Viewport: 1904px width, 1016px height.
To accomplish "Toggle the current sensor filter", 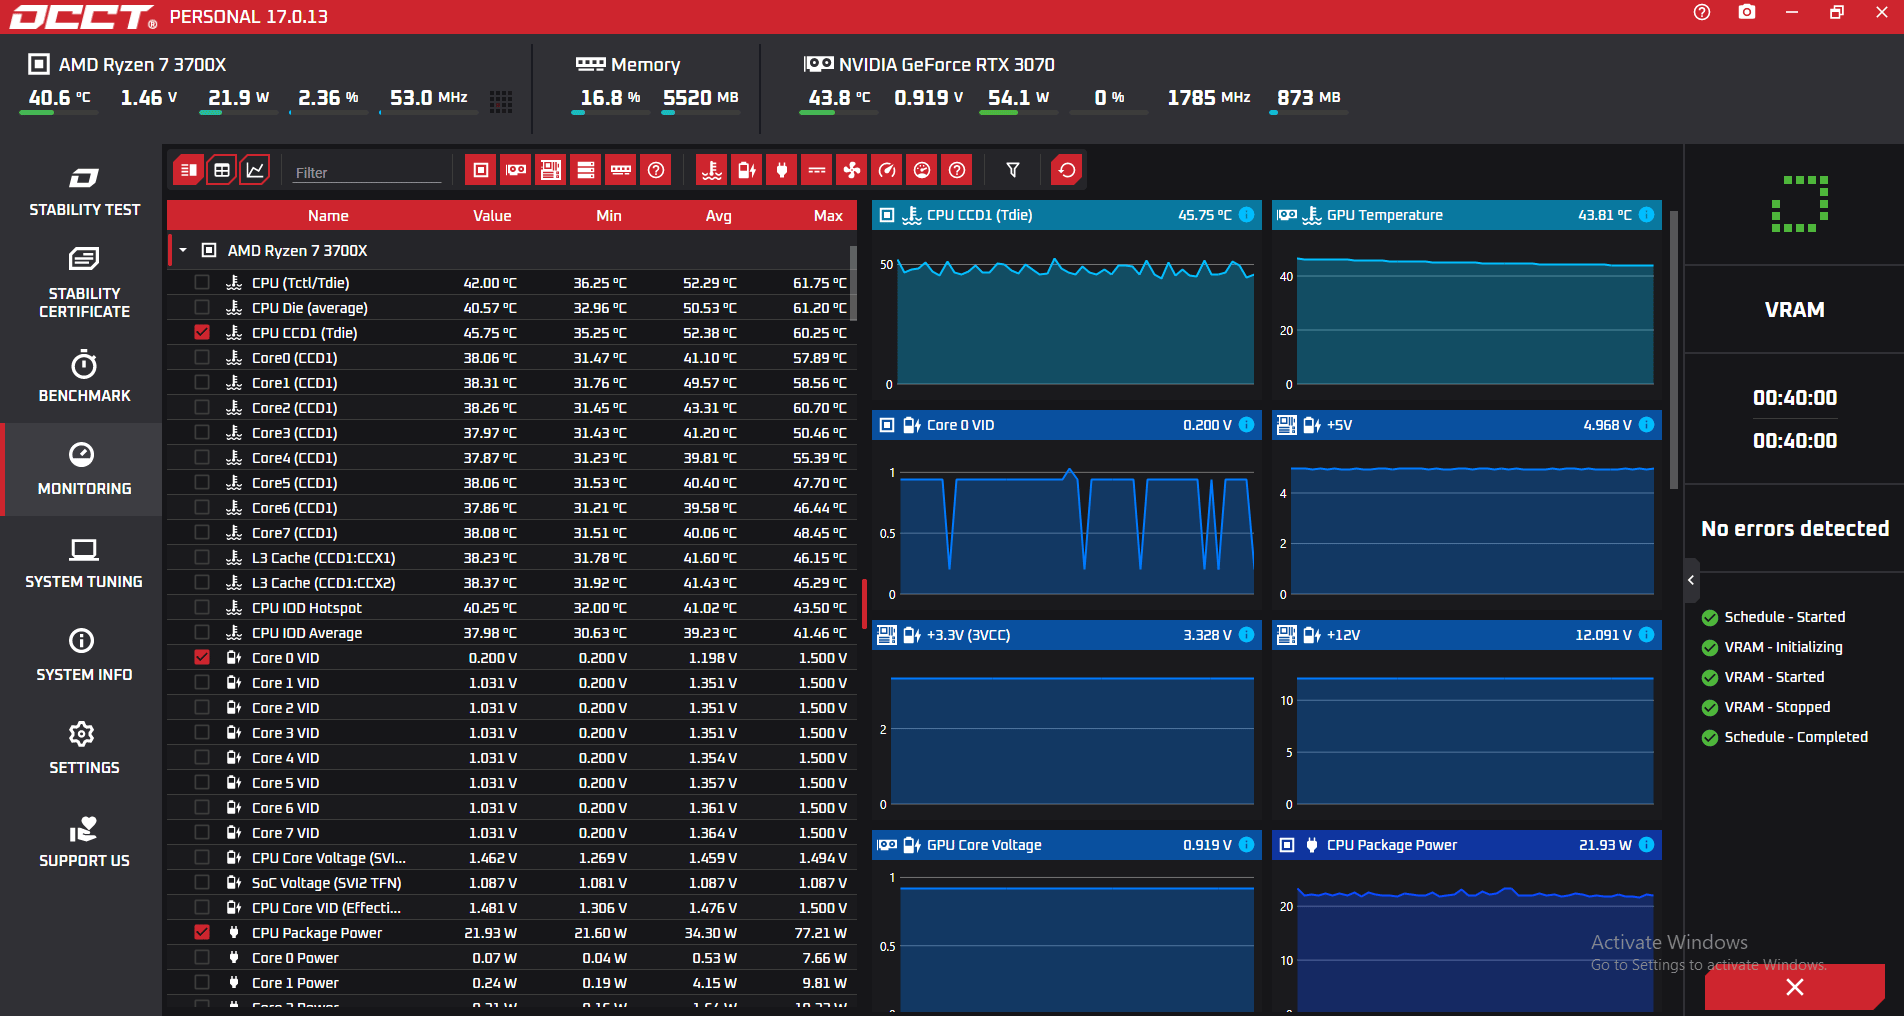I will click(817, 170).
